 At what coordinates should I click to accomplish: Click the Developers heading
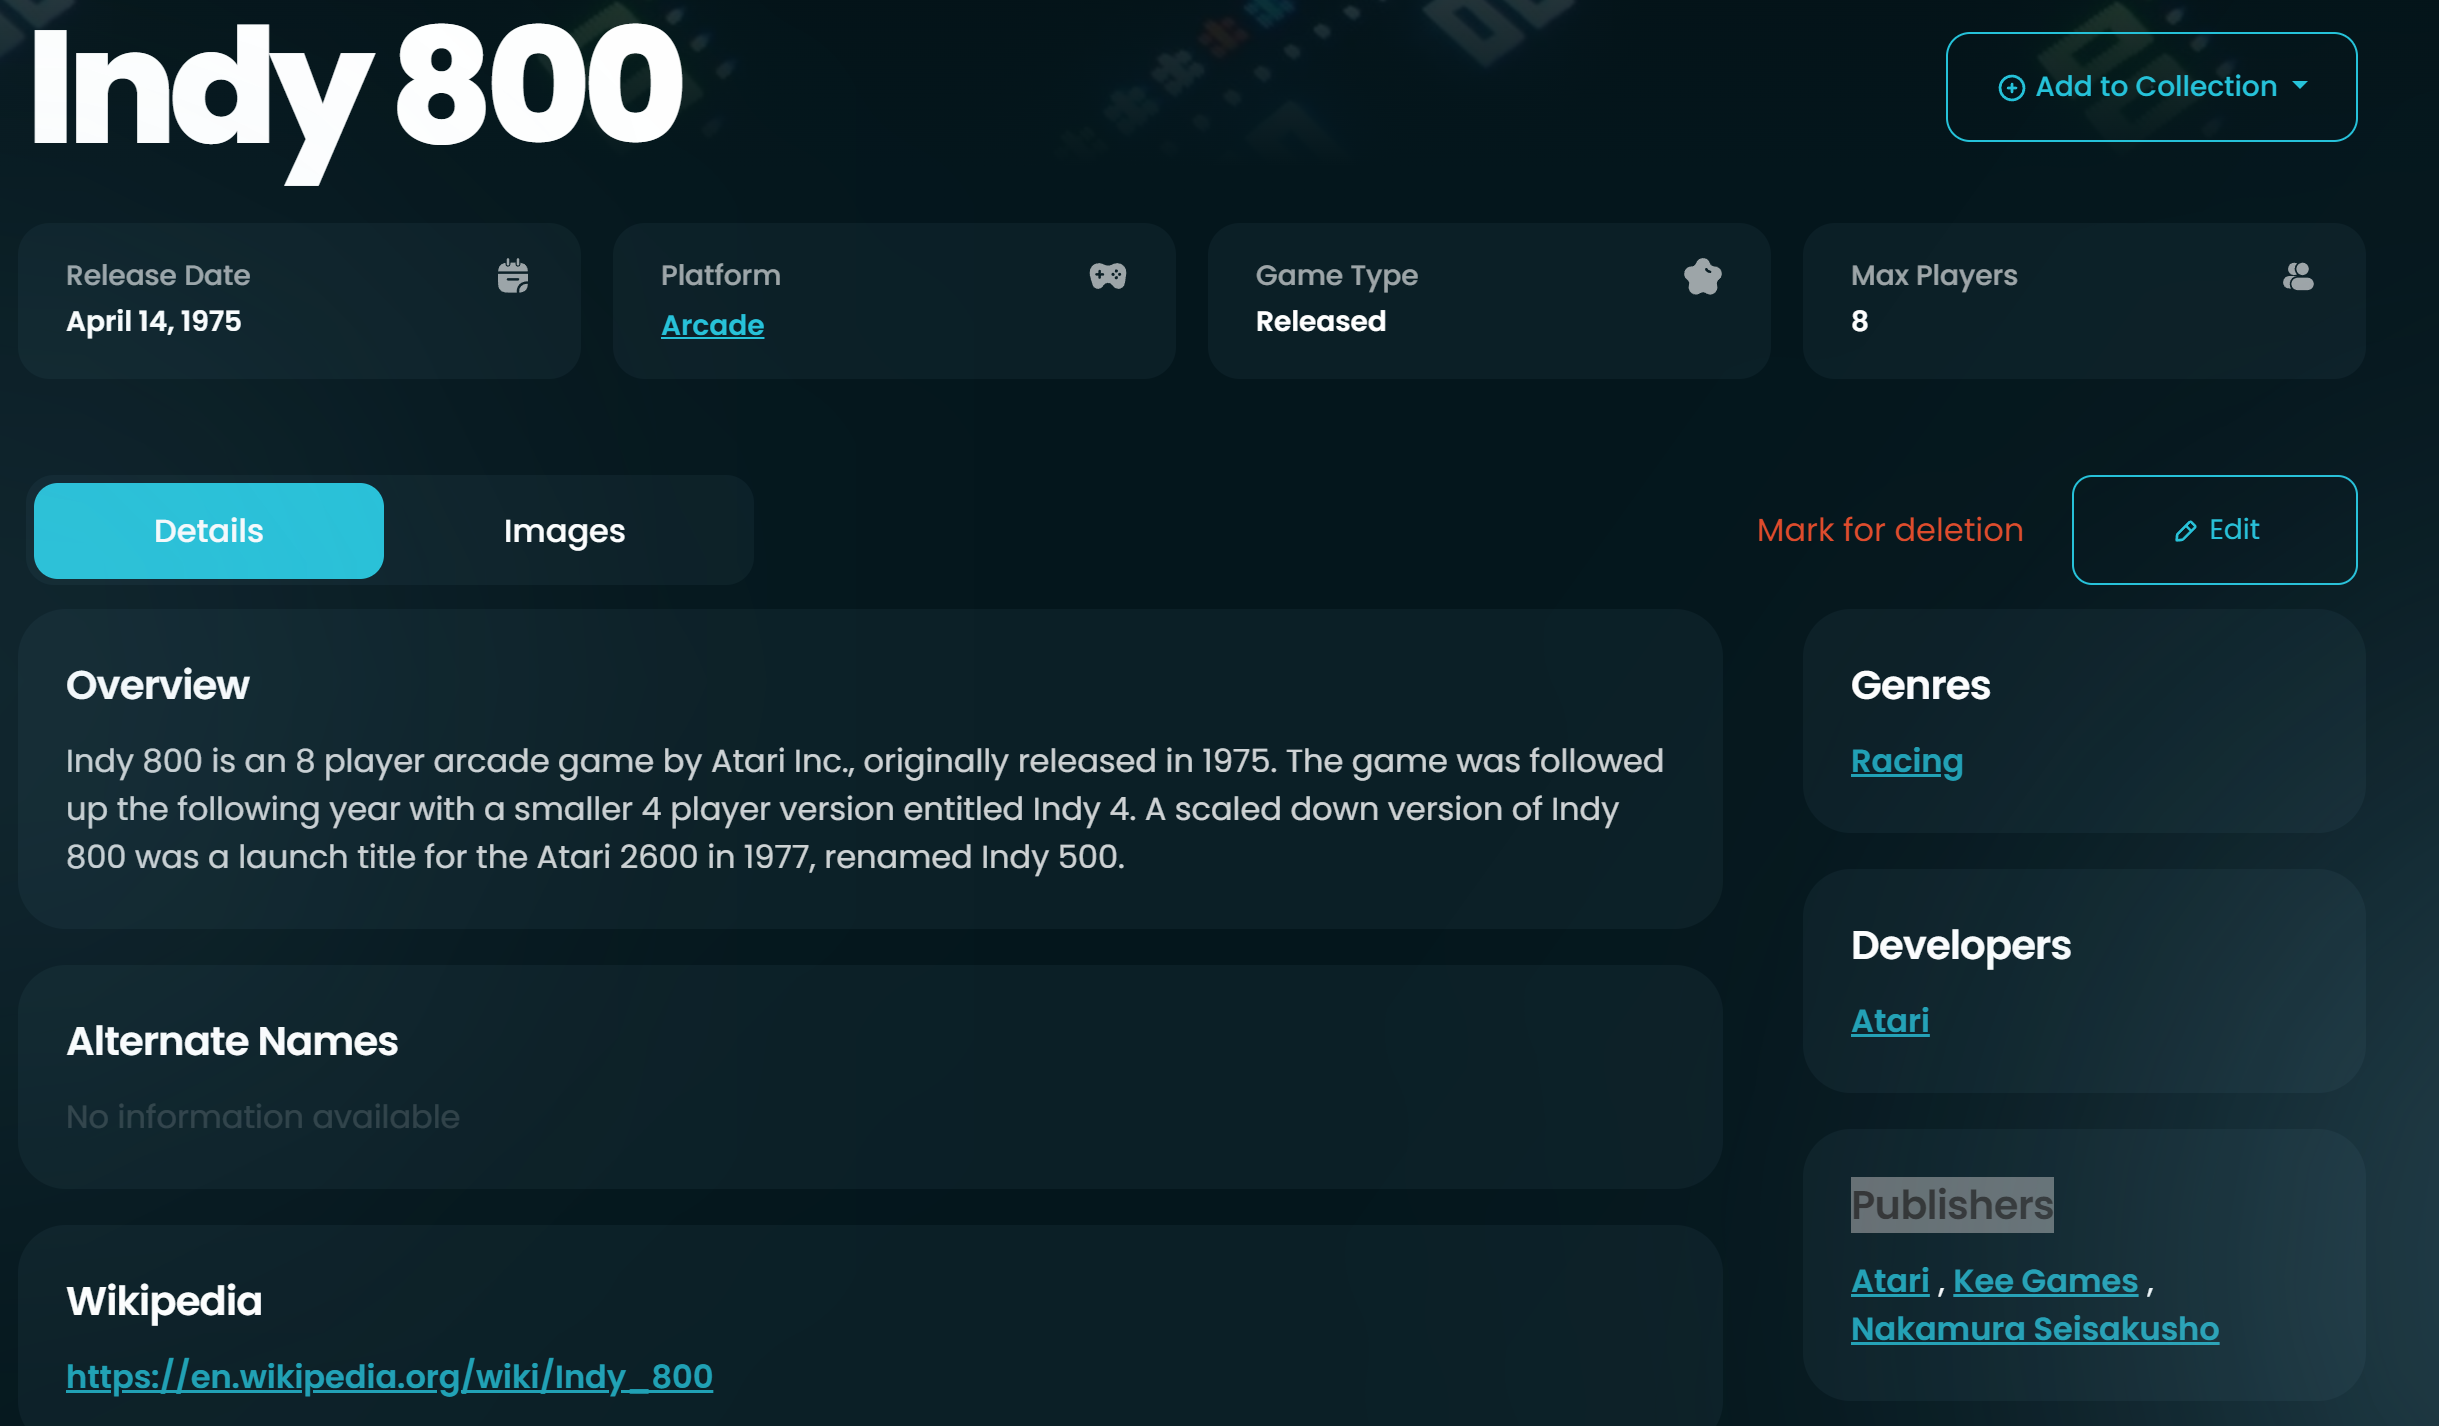coord(1960,945)
